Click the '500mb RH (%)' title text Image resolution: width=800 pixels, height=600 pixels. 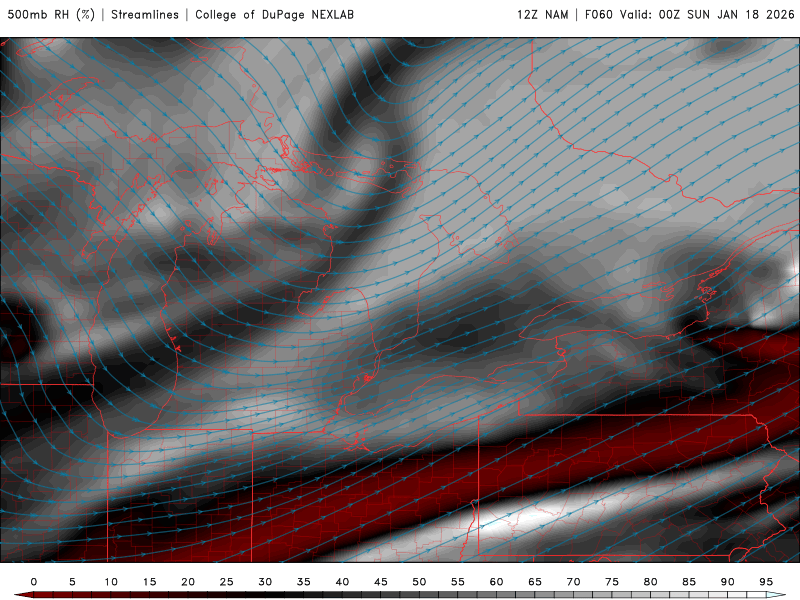tap(51, 15)
